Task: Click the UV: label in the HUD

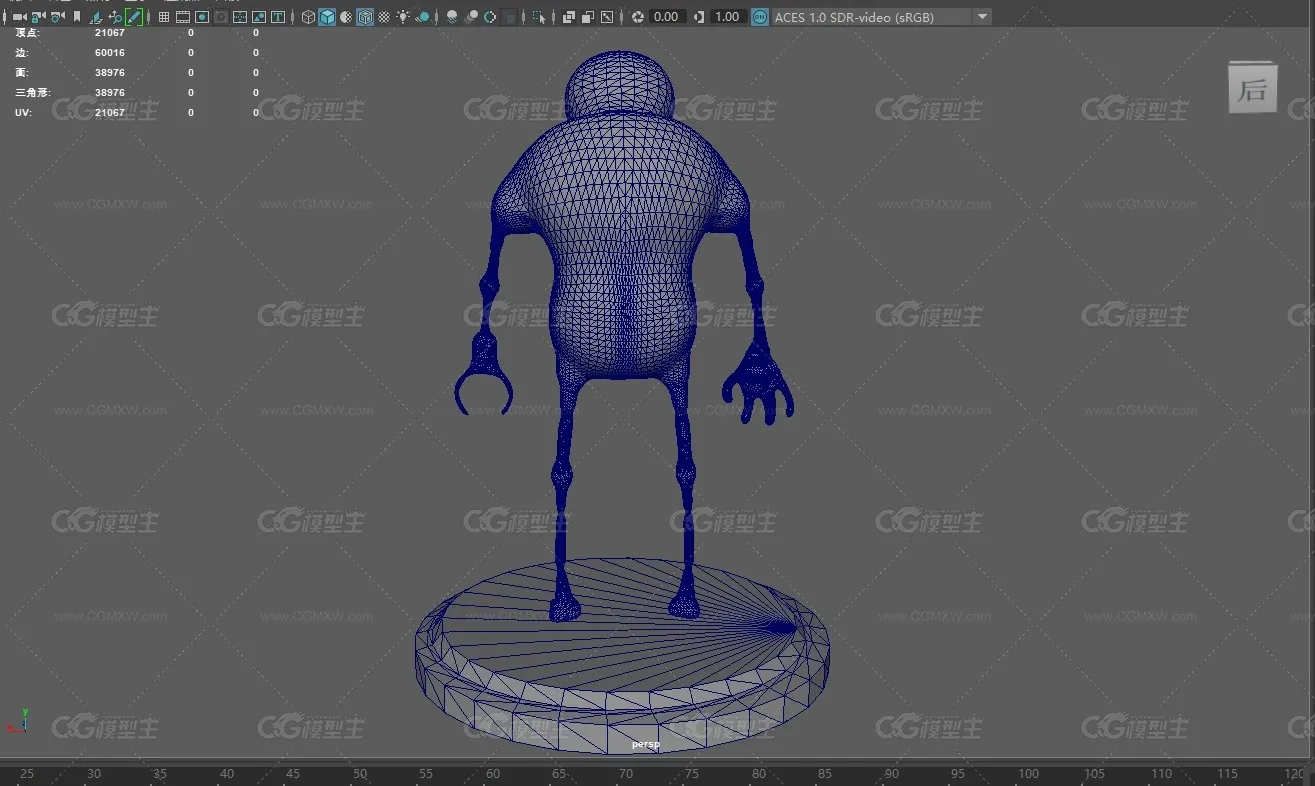Action: click(24, 113)
